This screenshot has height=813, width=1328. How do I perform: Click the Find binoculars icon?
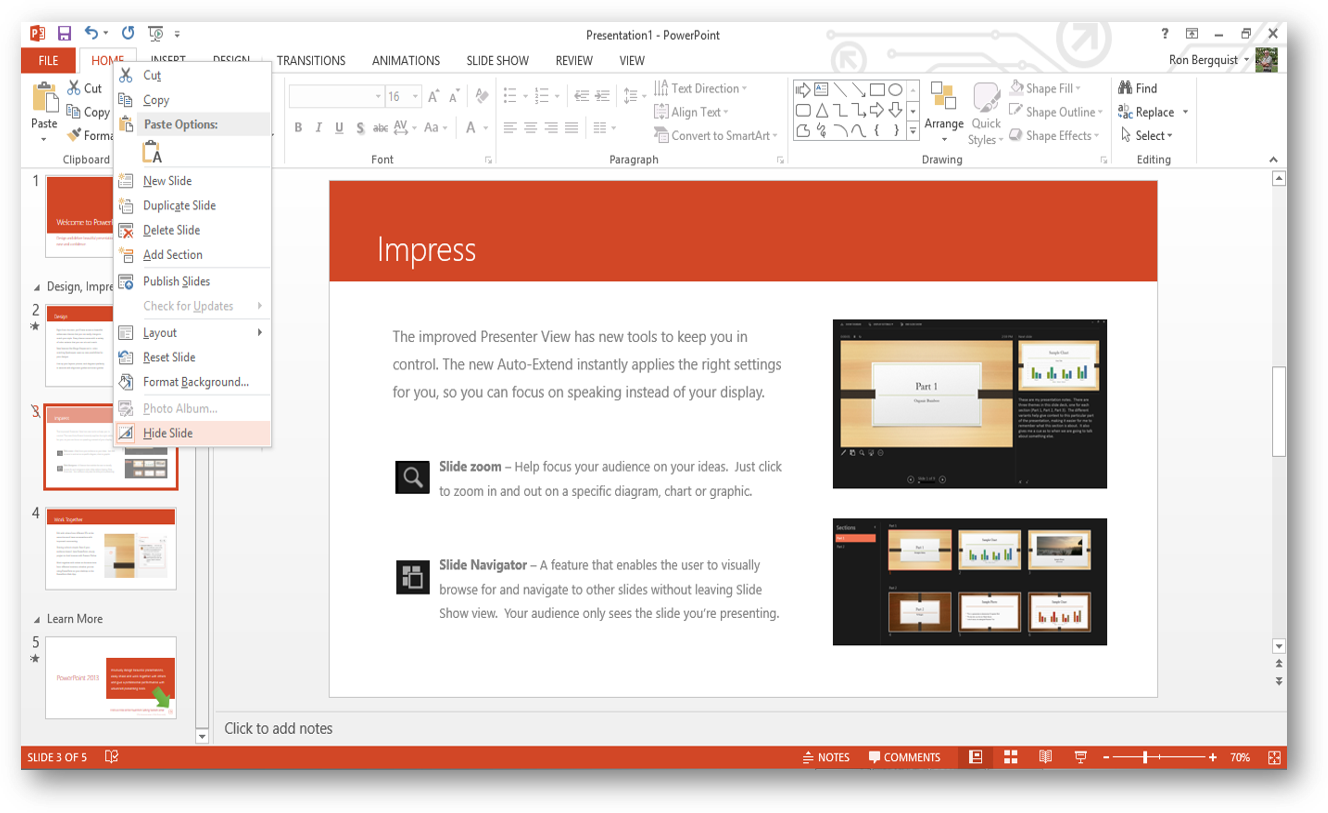tap(1125, 88)
